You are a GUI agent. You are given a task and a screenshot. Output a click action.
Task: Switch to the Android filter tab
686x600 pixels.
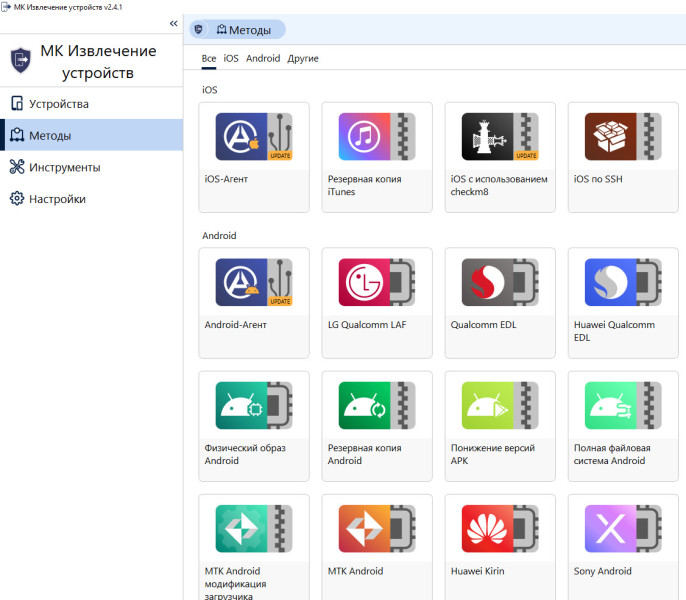pyautogui.click(x=263, y=59)
